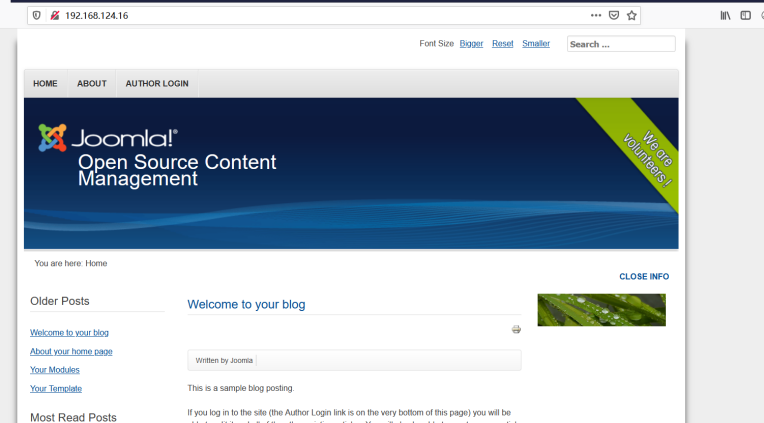Bookmark this page with the star icon
The image size is (764, 423).
coord(632,16)
